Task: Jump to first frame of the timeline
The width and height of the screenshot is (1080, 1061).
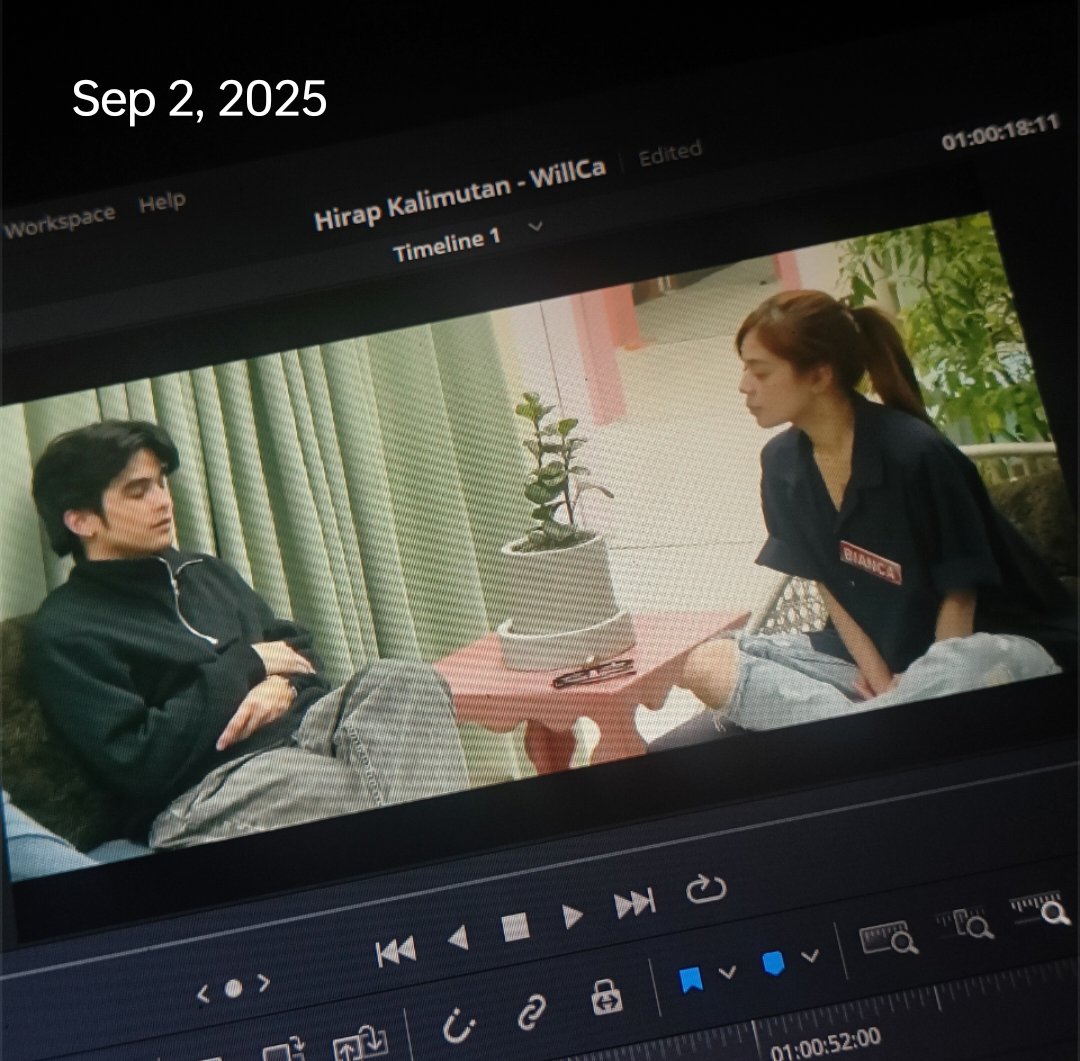Action: tap(396, 951)
